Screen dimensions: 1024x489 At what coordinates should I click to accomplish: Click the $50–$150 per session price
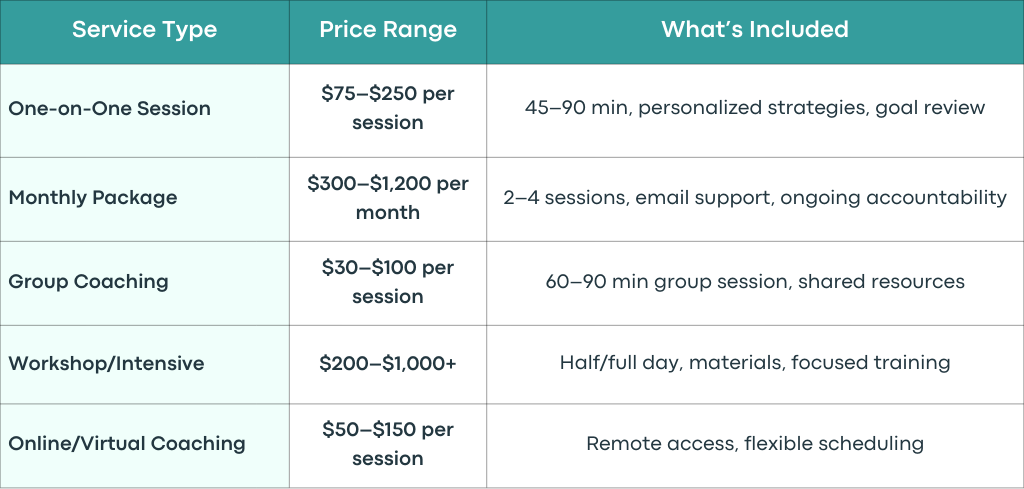pos(388,444)
